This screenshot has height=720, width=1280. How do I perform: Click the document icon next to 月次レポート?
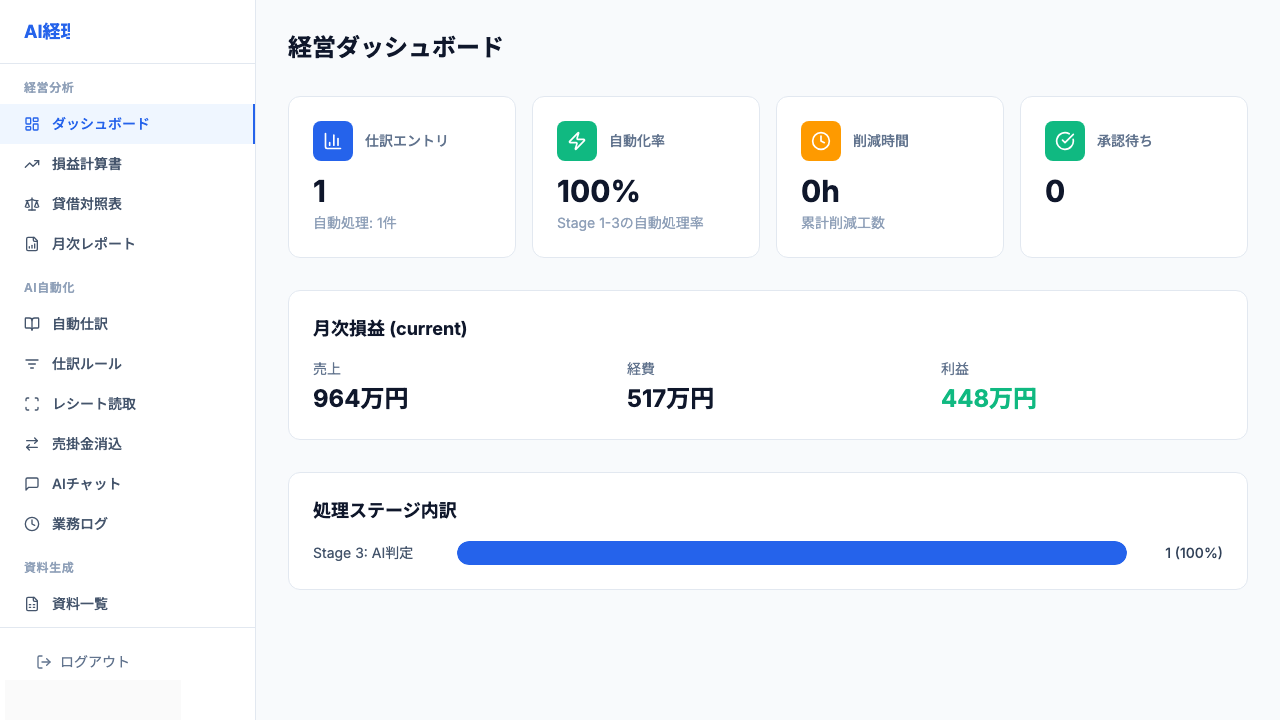click(33, 243)
